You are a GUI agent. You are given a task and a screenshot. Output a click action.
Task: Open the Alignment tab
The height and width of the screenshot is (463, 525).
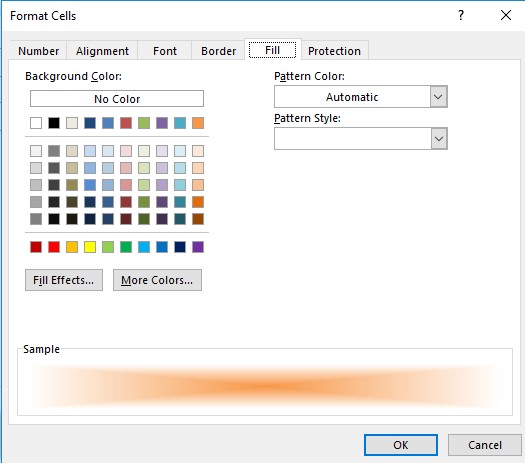pyautogui.click(x=102, y=51)
